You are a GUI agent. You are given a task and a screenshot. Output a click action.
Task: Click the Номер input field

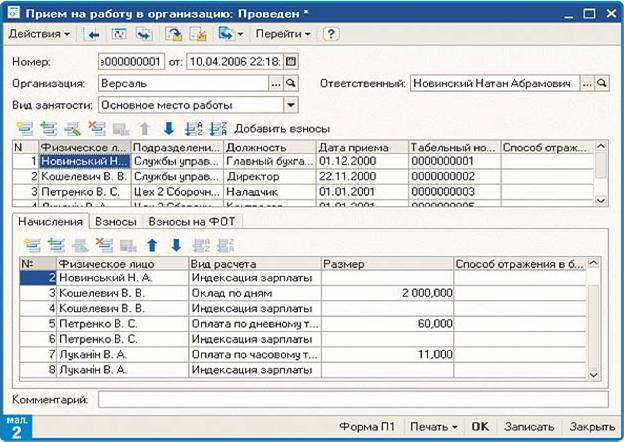(x=131, y=62)
